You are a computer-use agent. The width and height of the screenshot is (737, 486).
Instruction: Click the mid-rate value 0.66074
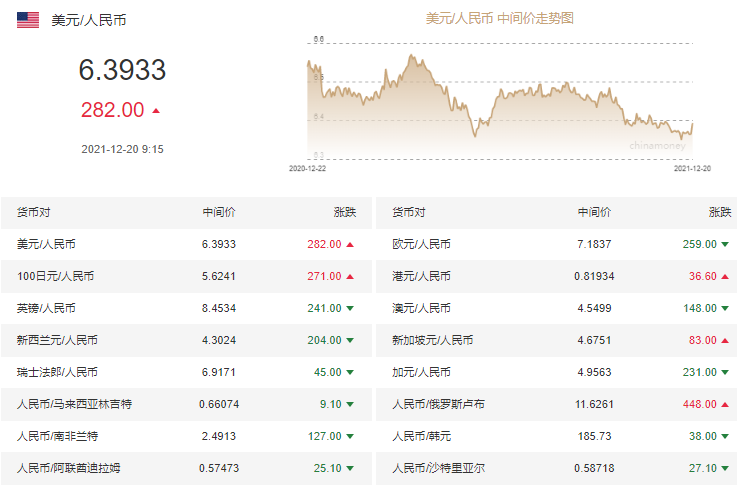pos(219,404)
